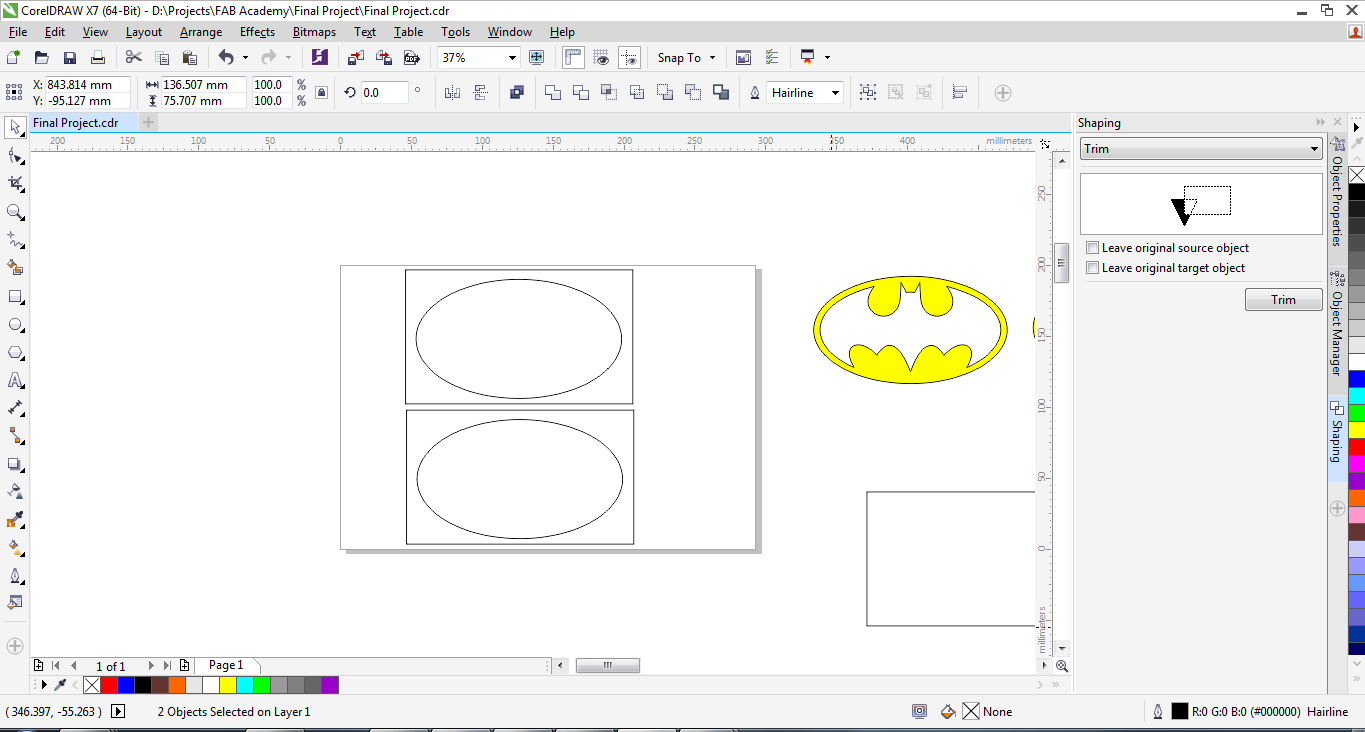1365x732 pixels.
Task: Open the Hairline outline width dropdown
Action: click(x=835, y=93)
